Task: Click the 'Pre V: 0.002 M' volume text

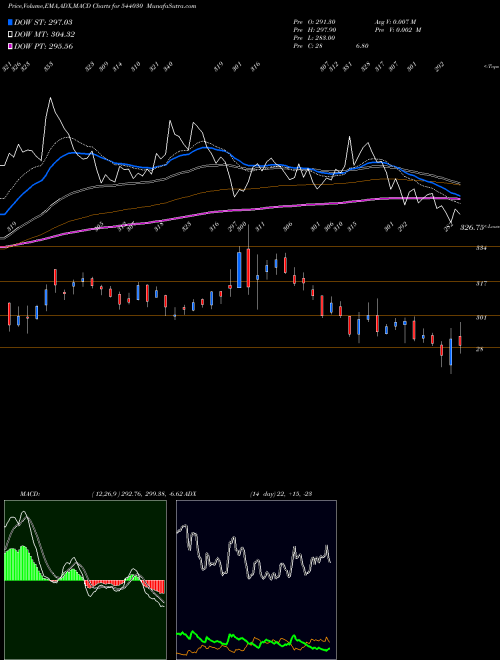Action: click(x=398, y=30)
